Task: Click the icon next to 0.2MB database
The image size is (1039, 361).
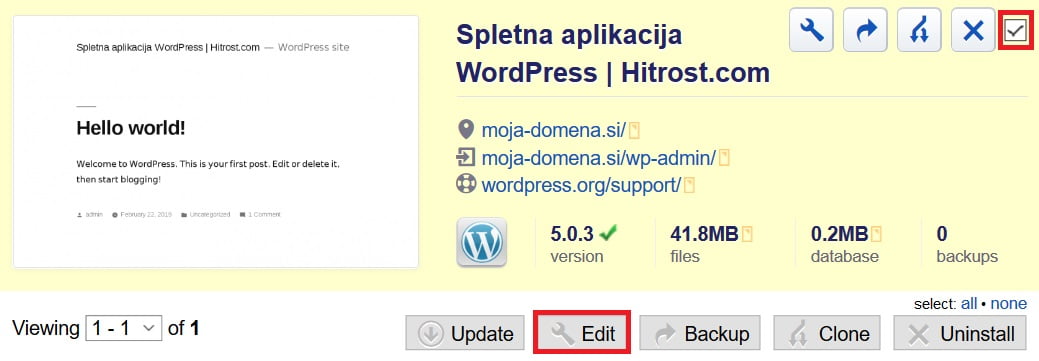Action: pos(876,234)
